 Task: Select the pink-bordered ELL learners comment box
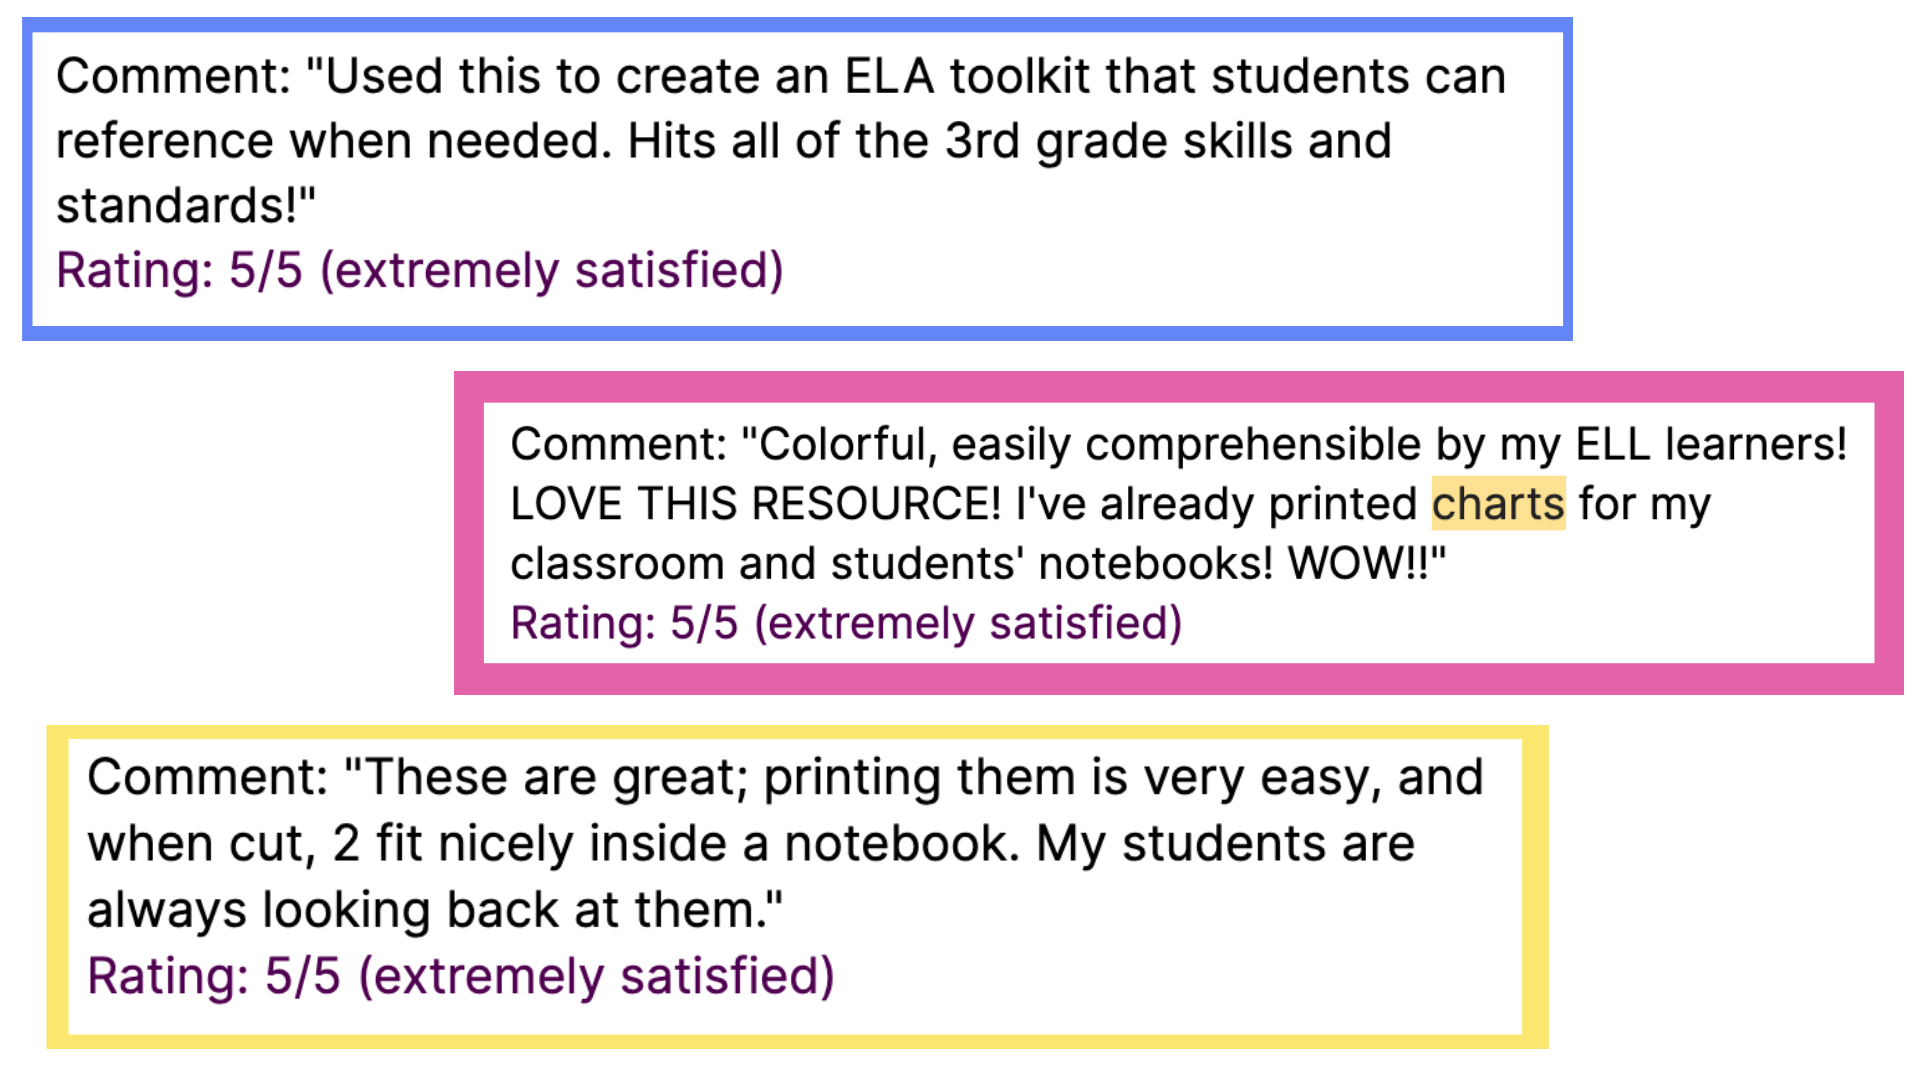[x=1179, y=533]
